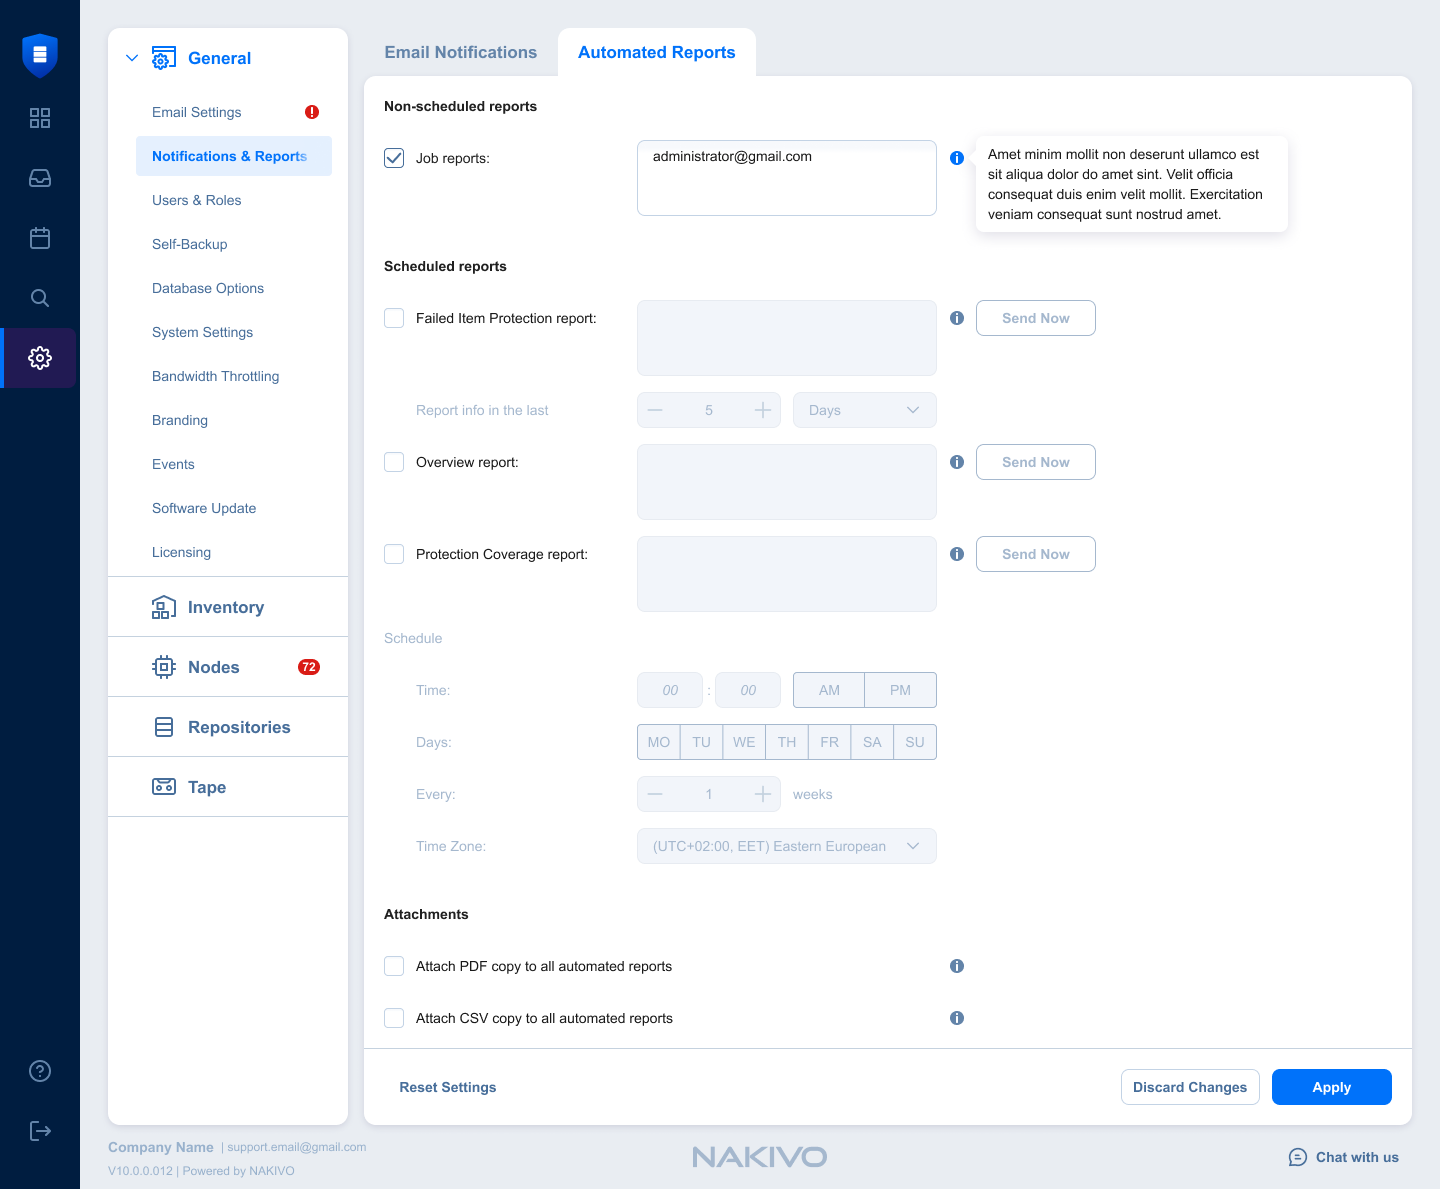
Task: Select Users & Roles in settings menu
Action: [x=197, y=200]
